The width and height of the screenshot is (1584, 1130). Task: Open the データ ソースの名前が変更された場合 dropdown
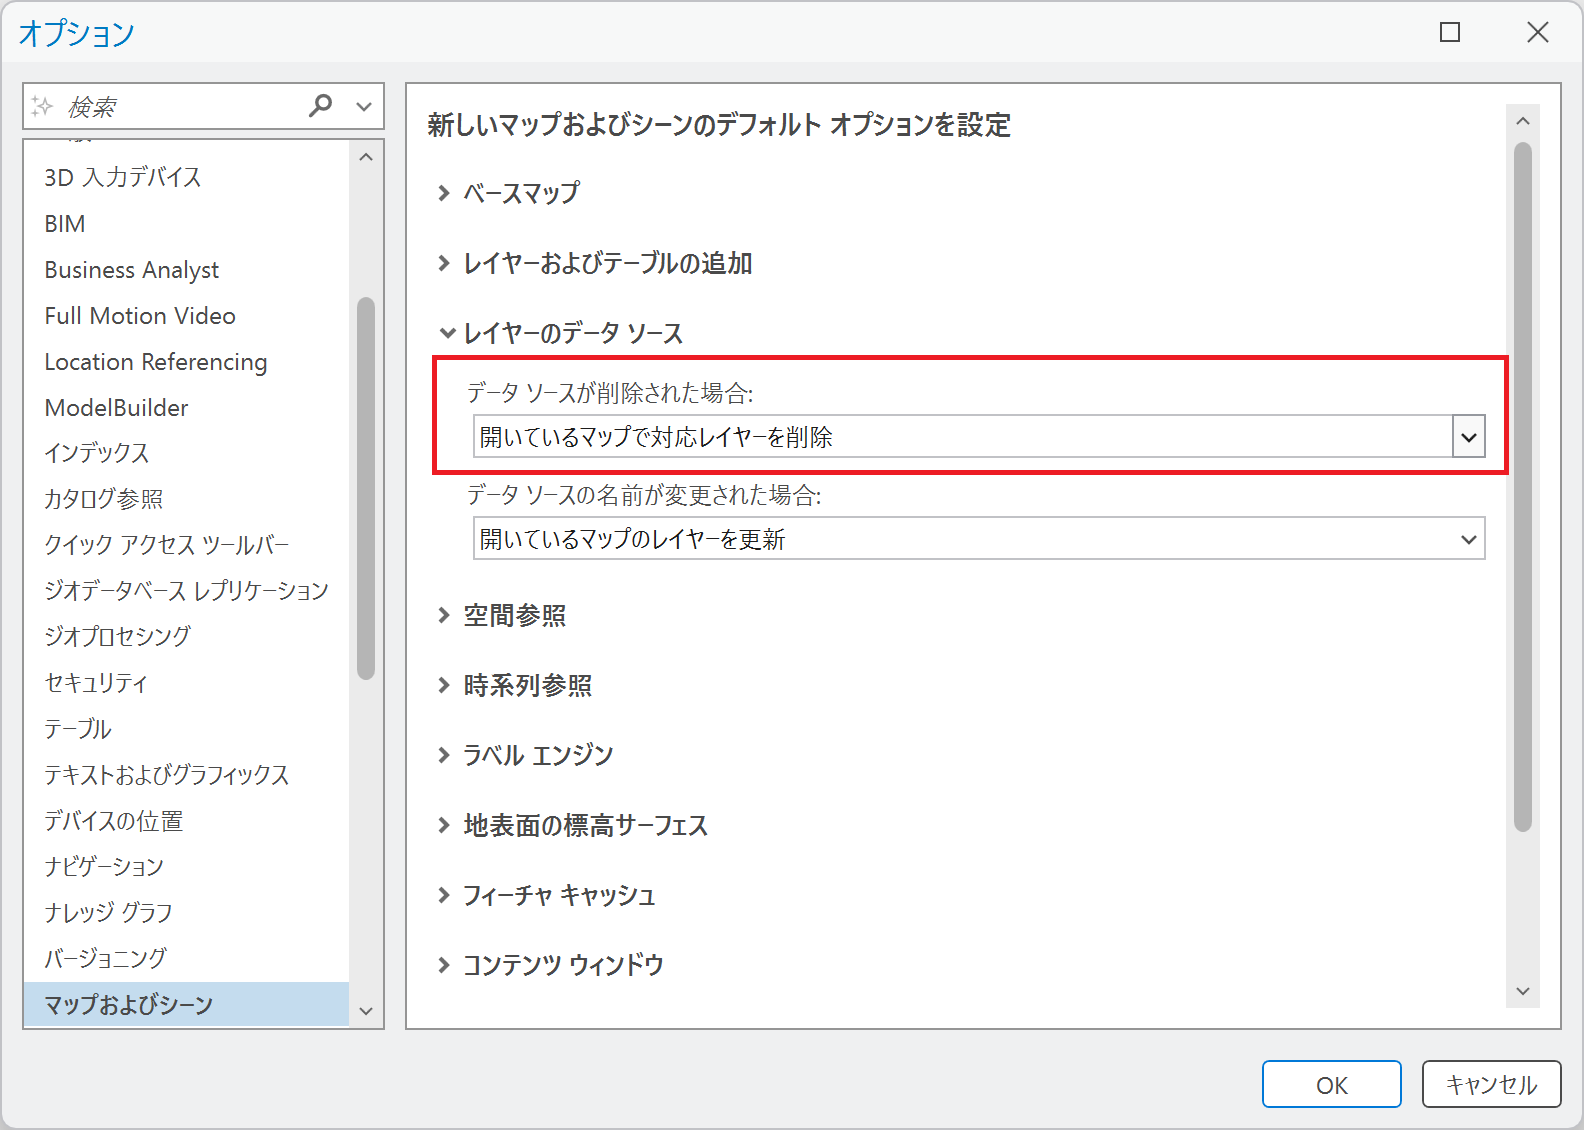pyautogui.click(x=1468, y=539)
